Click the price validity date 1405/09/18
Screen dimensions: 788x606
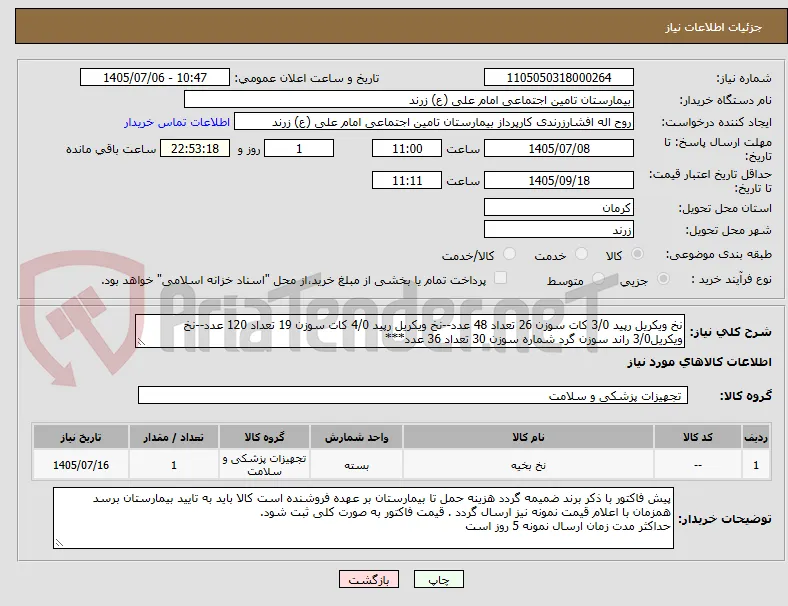click(x=558, y=180)
